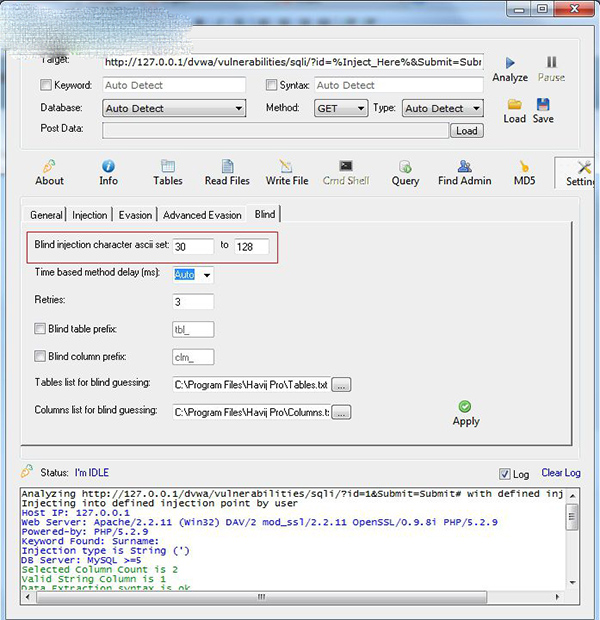Open the Cmd Shell tool
Viewport: 600px width, 620px height.
(345, 167)
